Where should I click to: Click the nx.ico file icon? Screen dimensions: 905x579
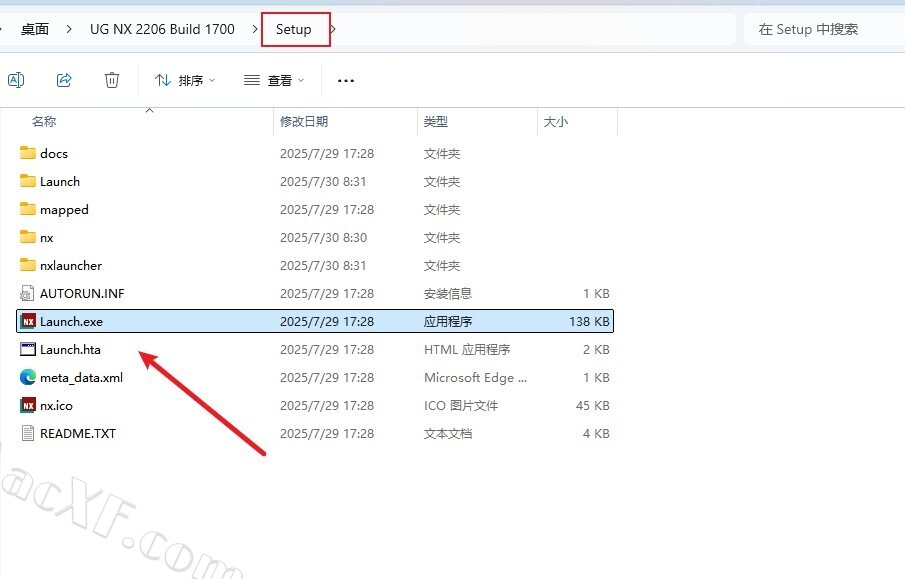(x=28, y=405)
